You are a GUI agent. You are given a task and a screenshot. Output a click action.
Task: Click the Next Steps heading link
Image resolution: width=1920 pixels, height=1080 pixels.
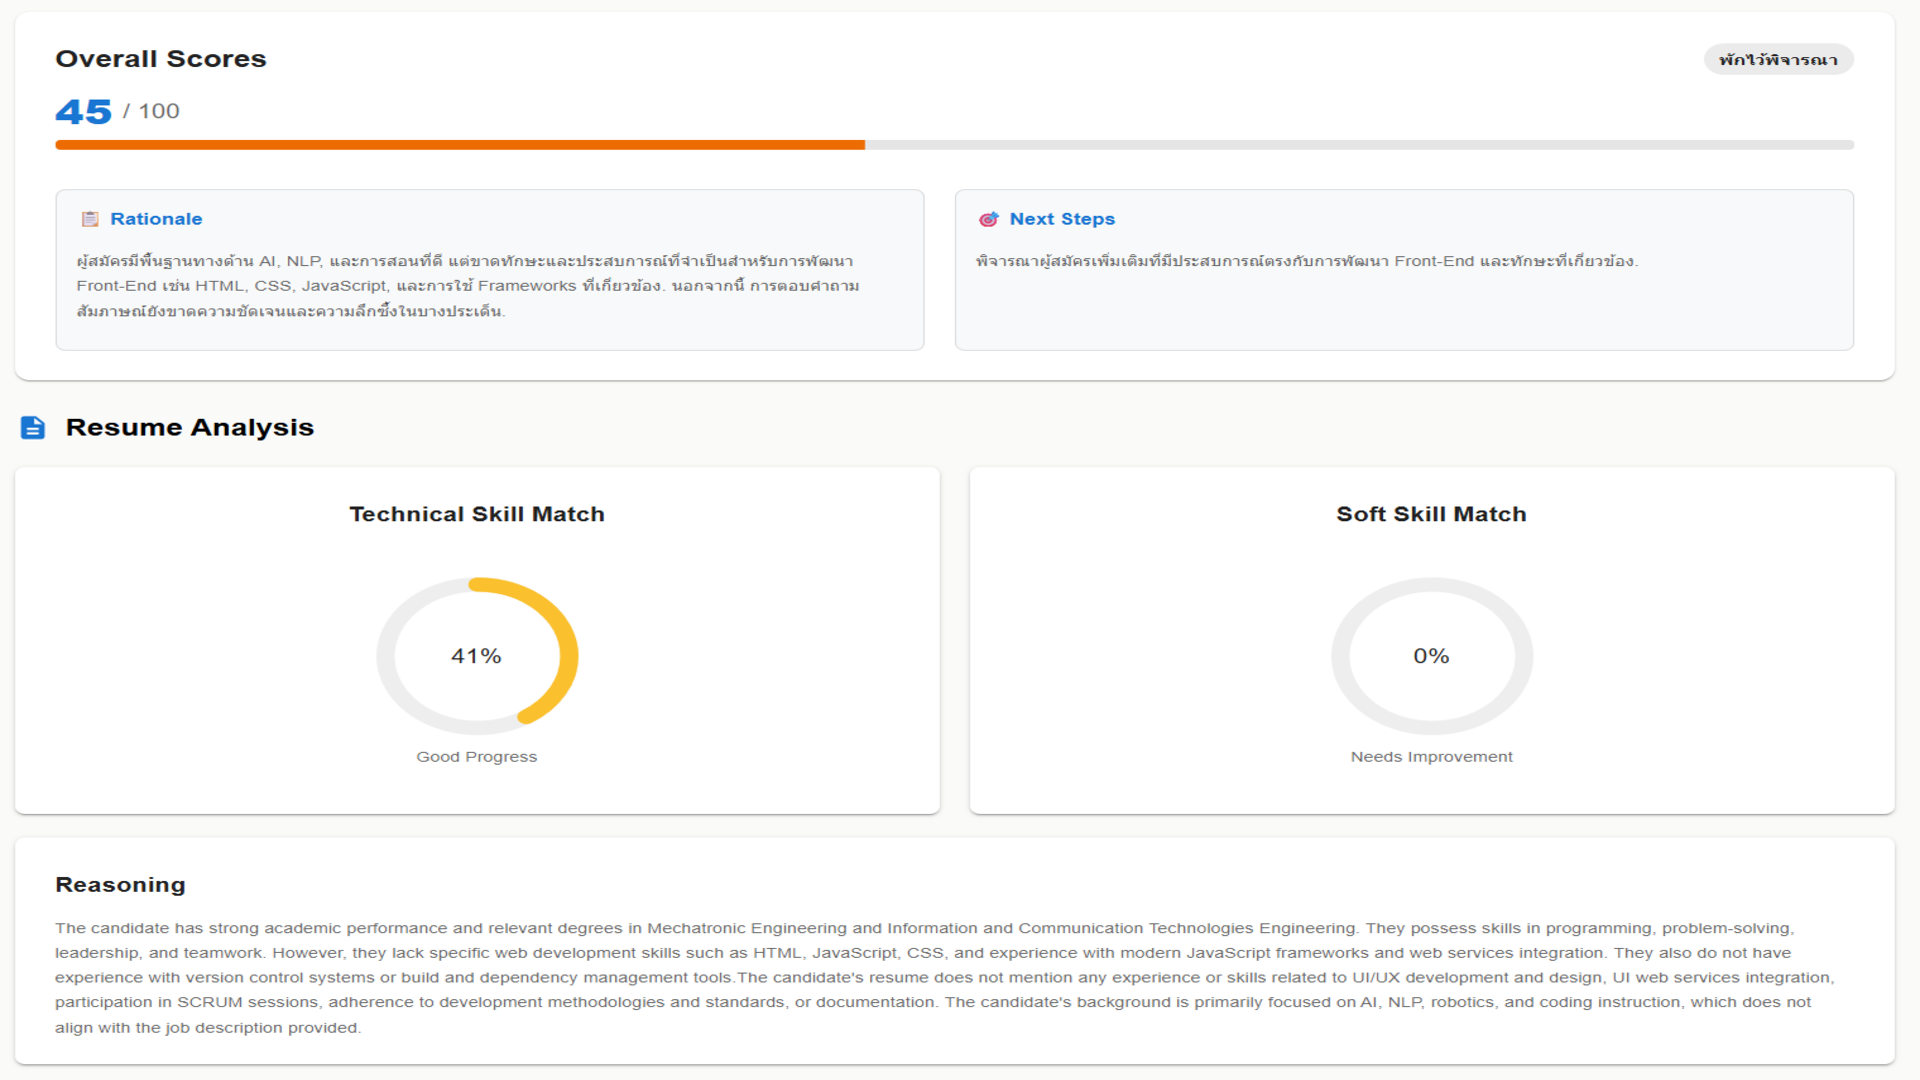pos(1062,219)
